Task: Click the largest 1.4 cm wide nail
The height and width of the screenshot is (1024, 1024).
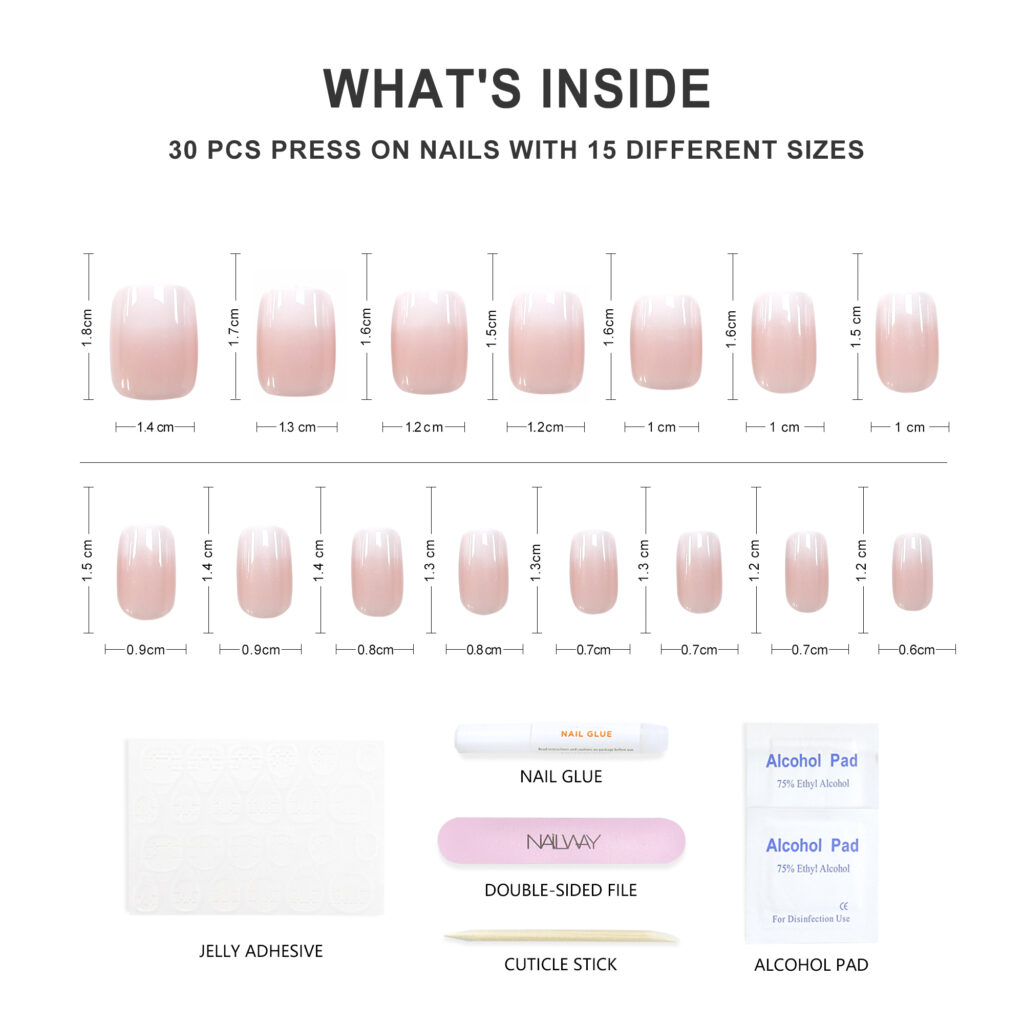Action: click(154, 342)
